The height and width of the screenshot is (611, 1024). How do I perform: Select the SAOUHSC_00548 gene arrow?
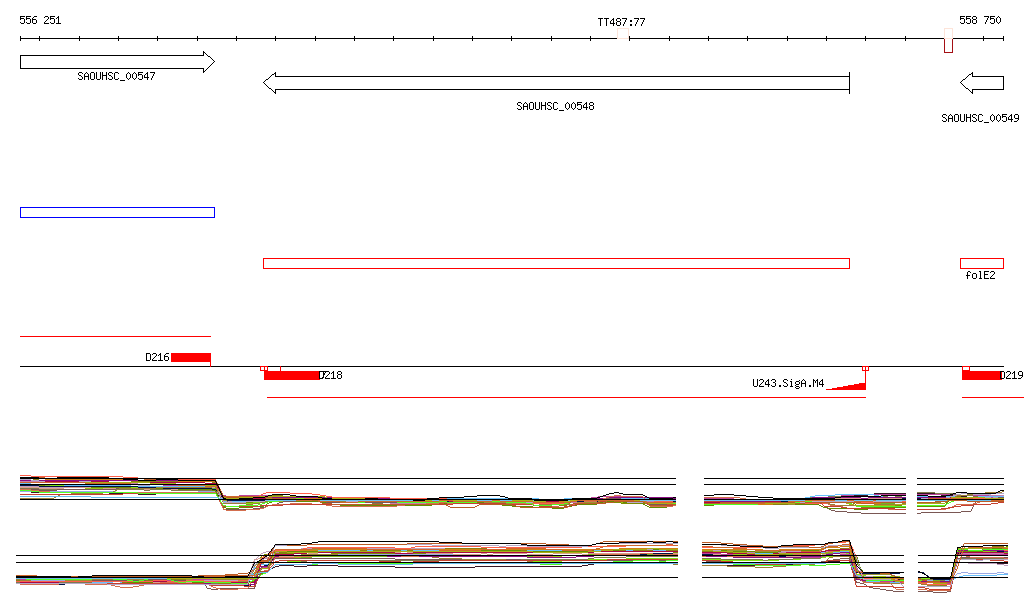556,83
